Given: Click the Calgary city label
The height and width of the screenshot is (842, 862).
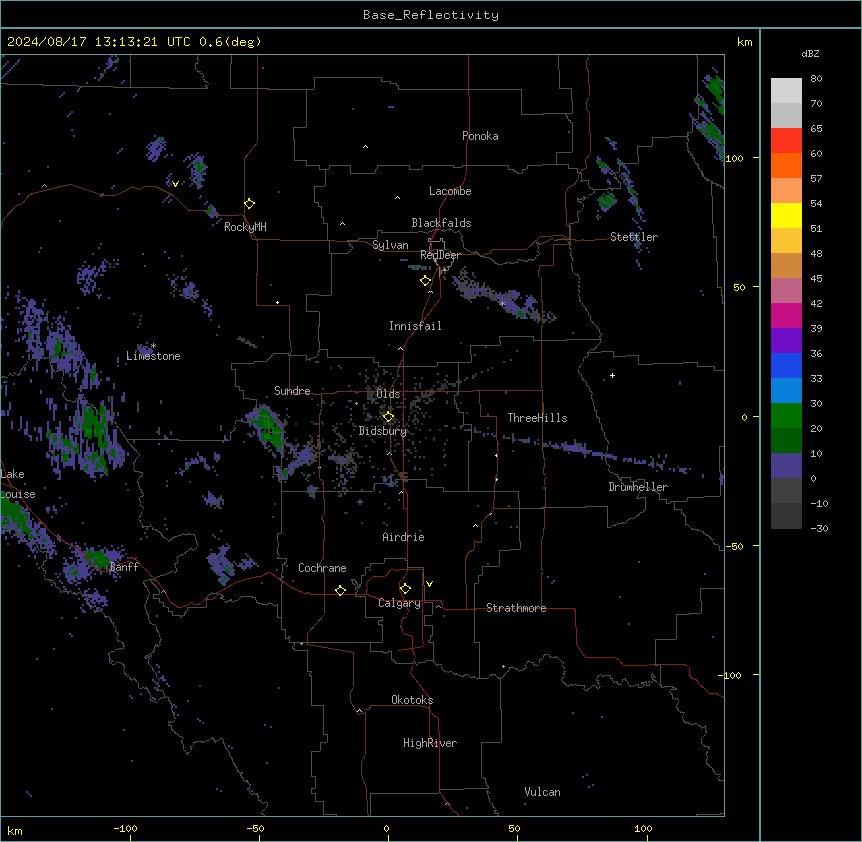Looking at the screenshot, I should tap(399, 603).
